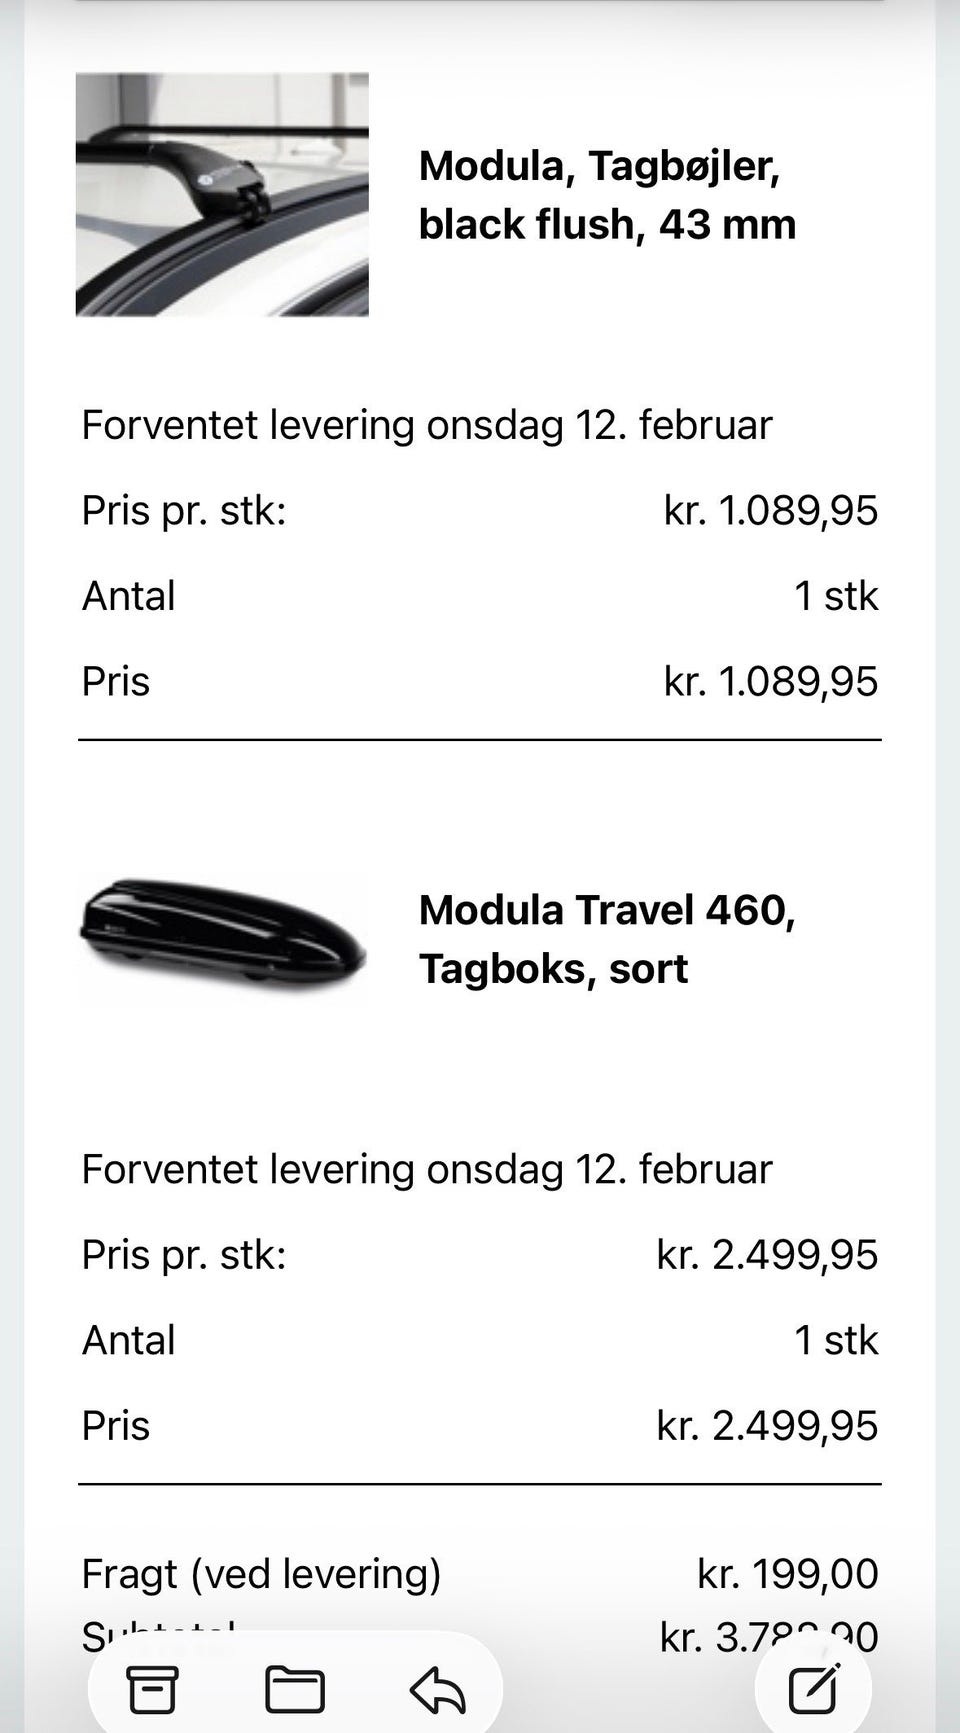Viewport: 960px width, 1733px height.
Task: Tap the reply arrow icon
Action: [437, 1690]
